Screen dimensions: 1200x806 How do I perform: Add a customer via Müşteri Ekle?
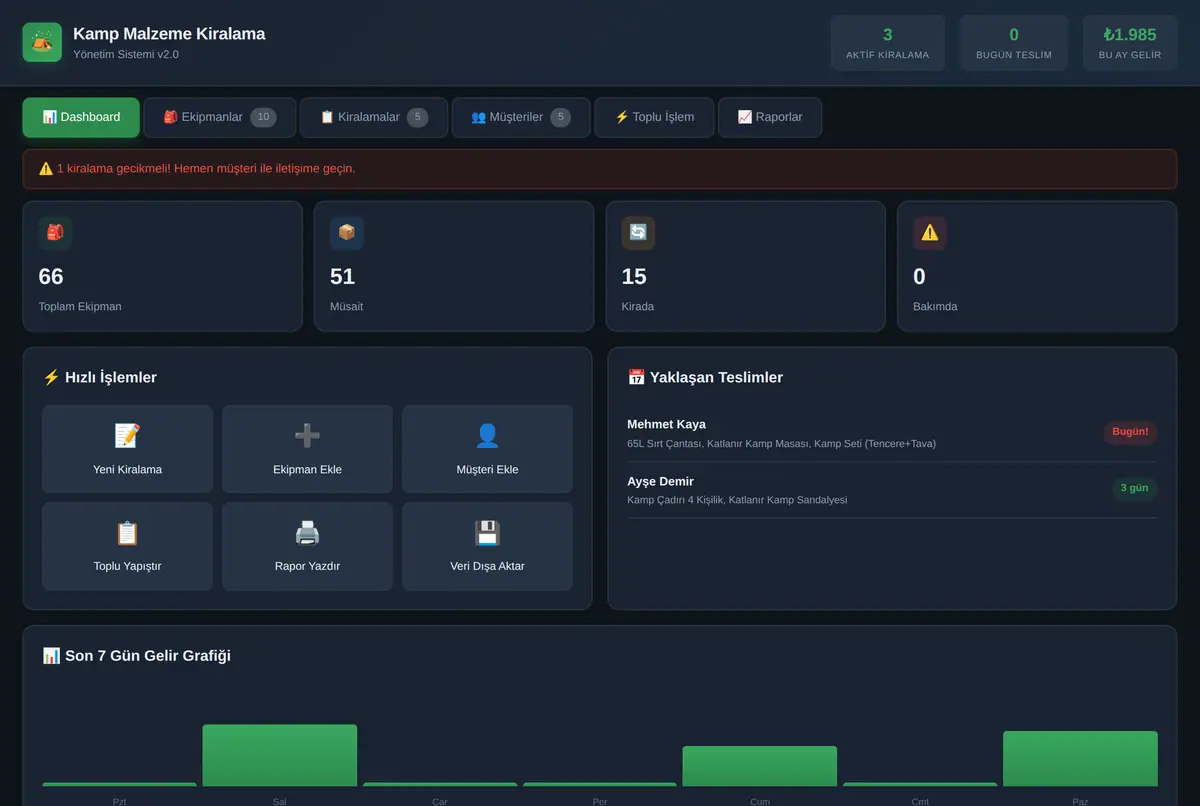pyautogui.click(x=487, y=449)
